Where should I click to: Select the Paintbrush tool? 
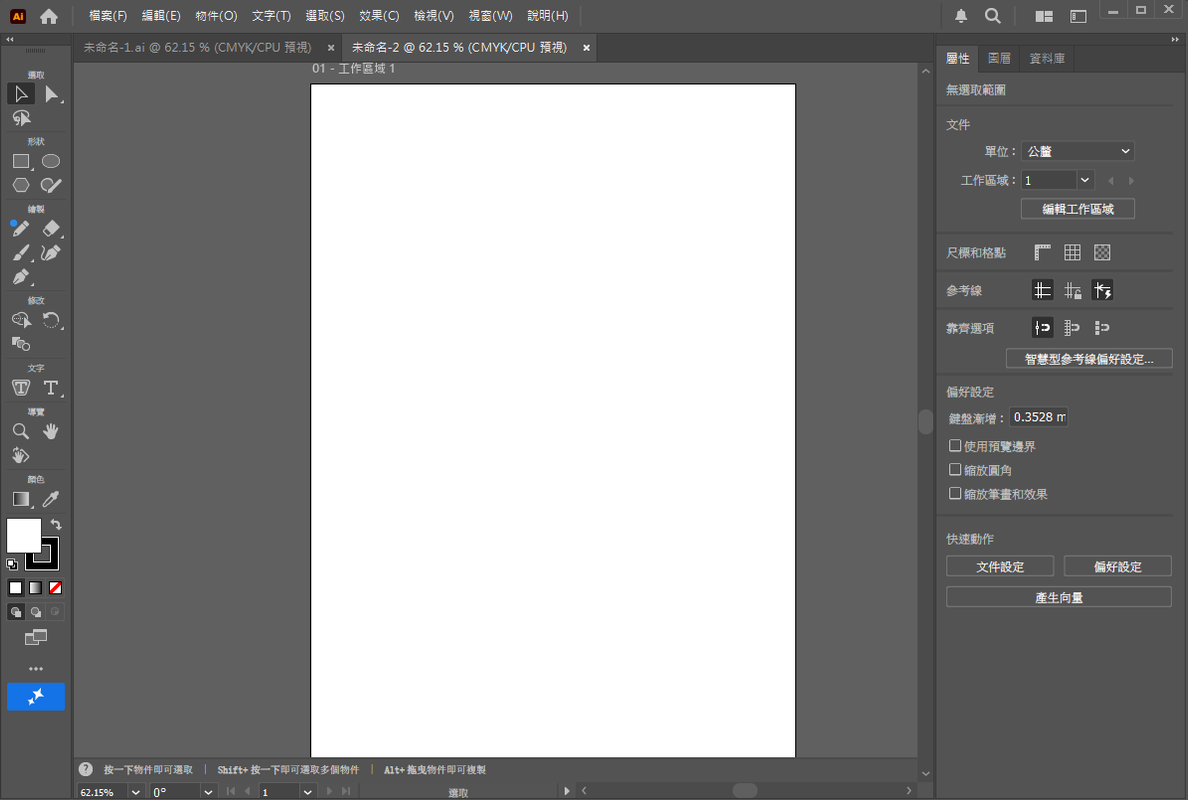[20, 252]
